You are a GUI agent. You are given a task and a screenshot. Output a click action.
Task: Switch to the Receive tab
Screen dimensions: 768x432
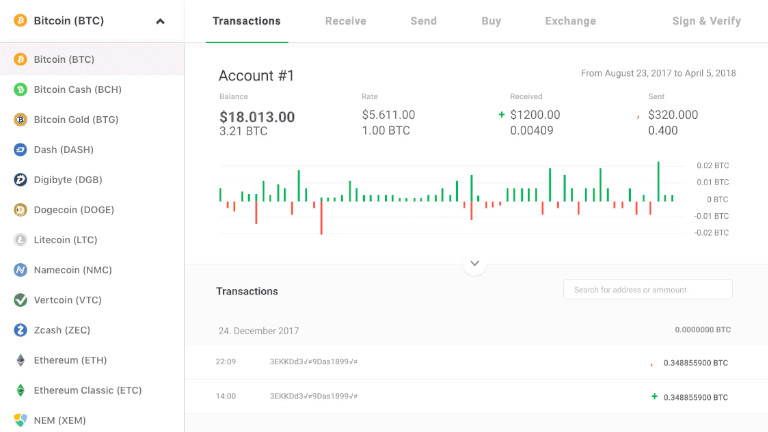(345, 21)
